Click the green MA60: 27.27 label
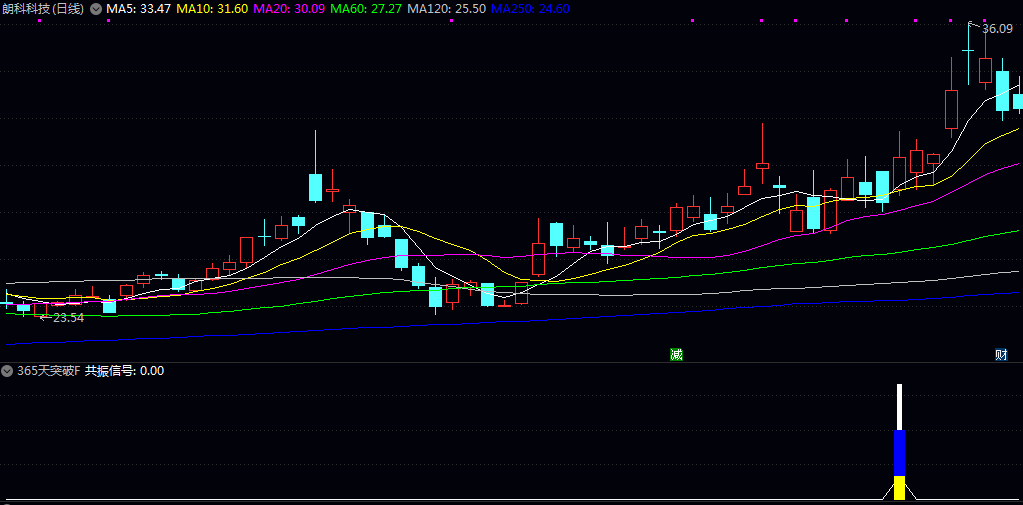This screenshot has width=1023, height=505. [365, 9]
